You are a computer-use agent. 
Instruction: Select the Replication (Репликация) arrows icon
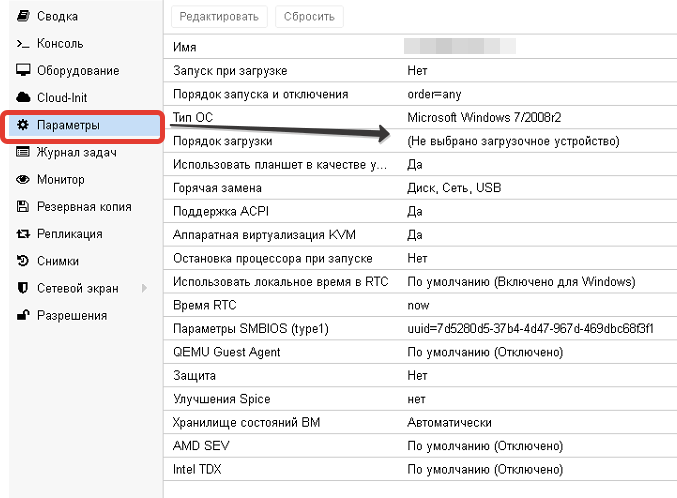click(23, 234)
